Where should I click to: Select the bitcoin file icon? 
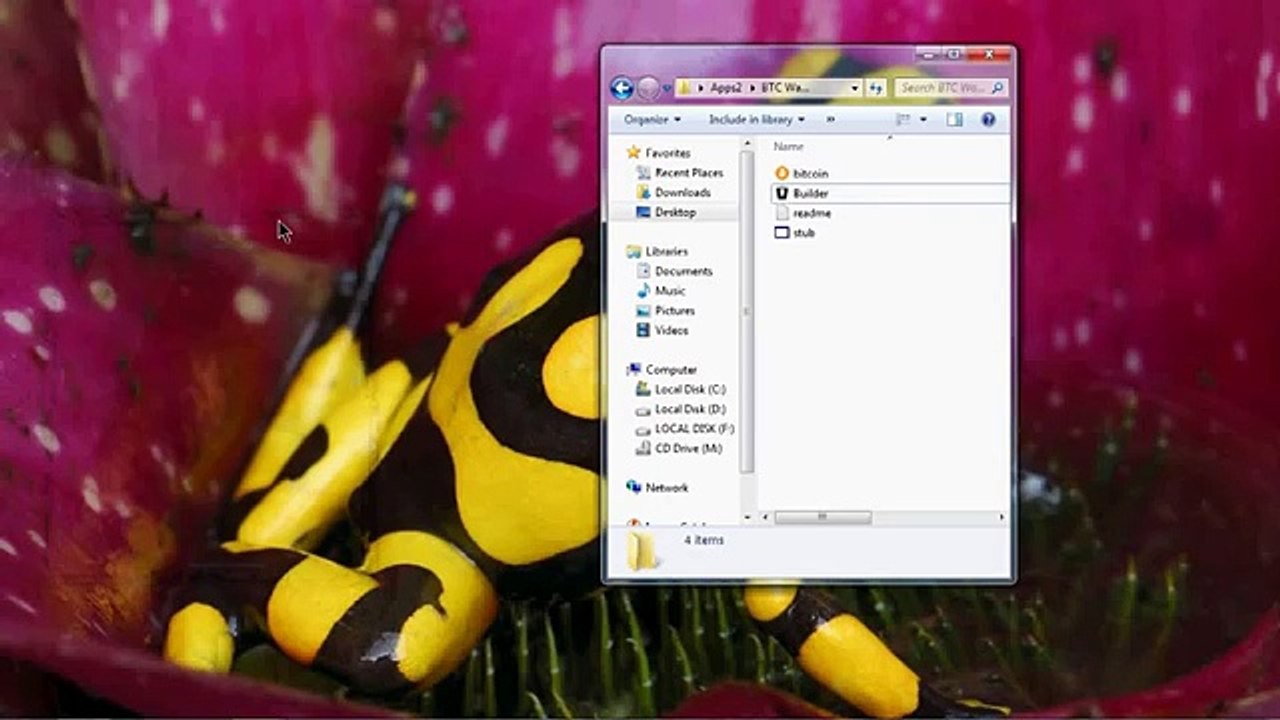click(x=782, y=173)
